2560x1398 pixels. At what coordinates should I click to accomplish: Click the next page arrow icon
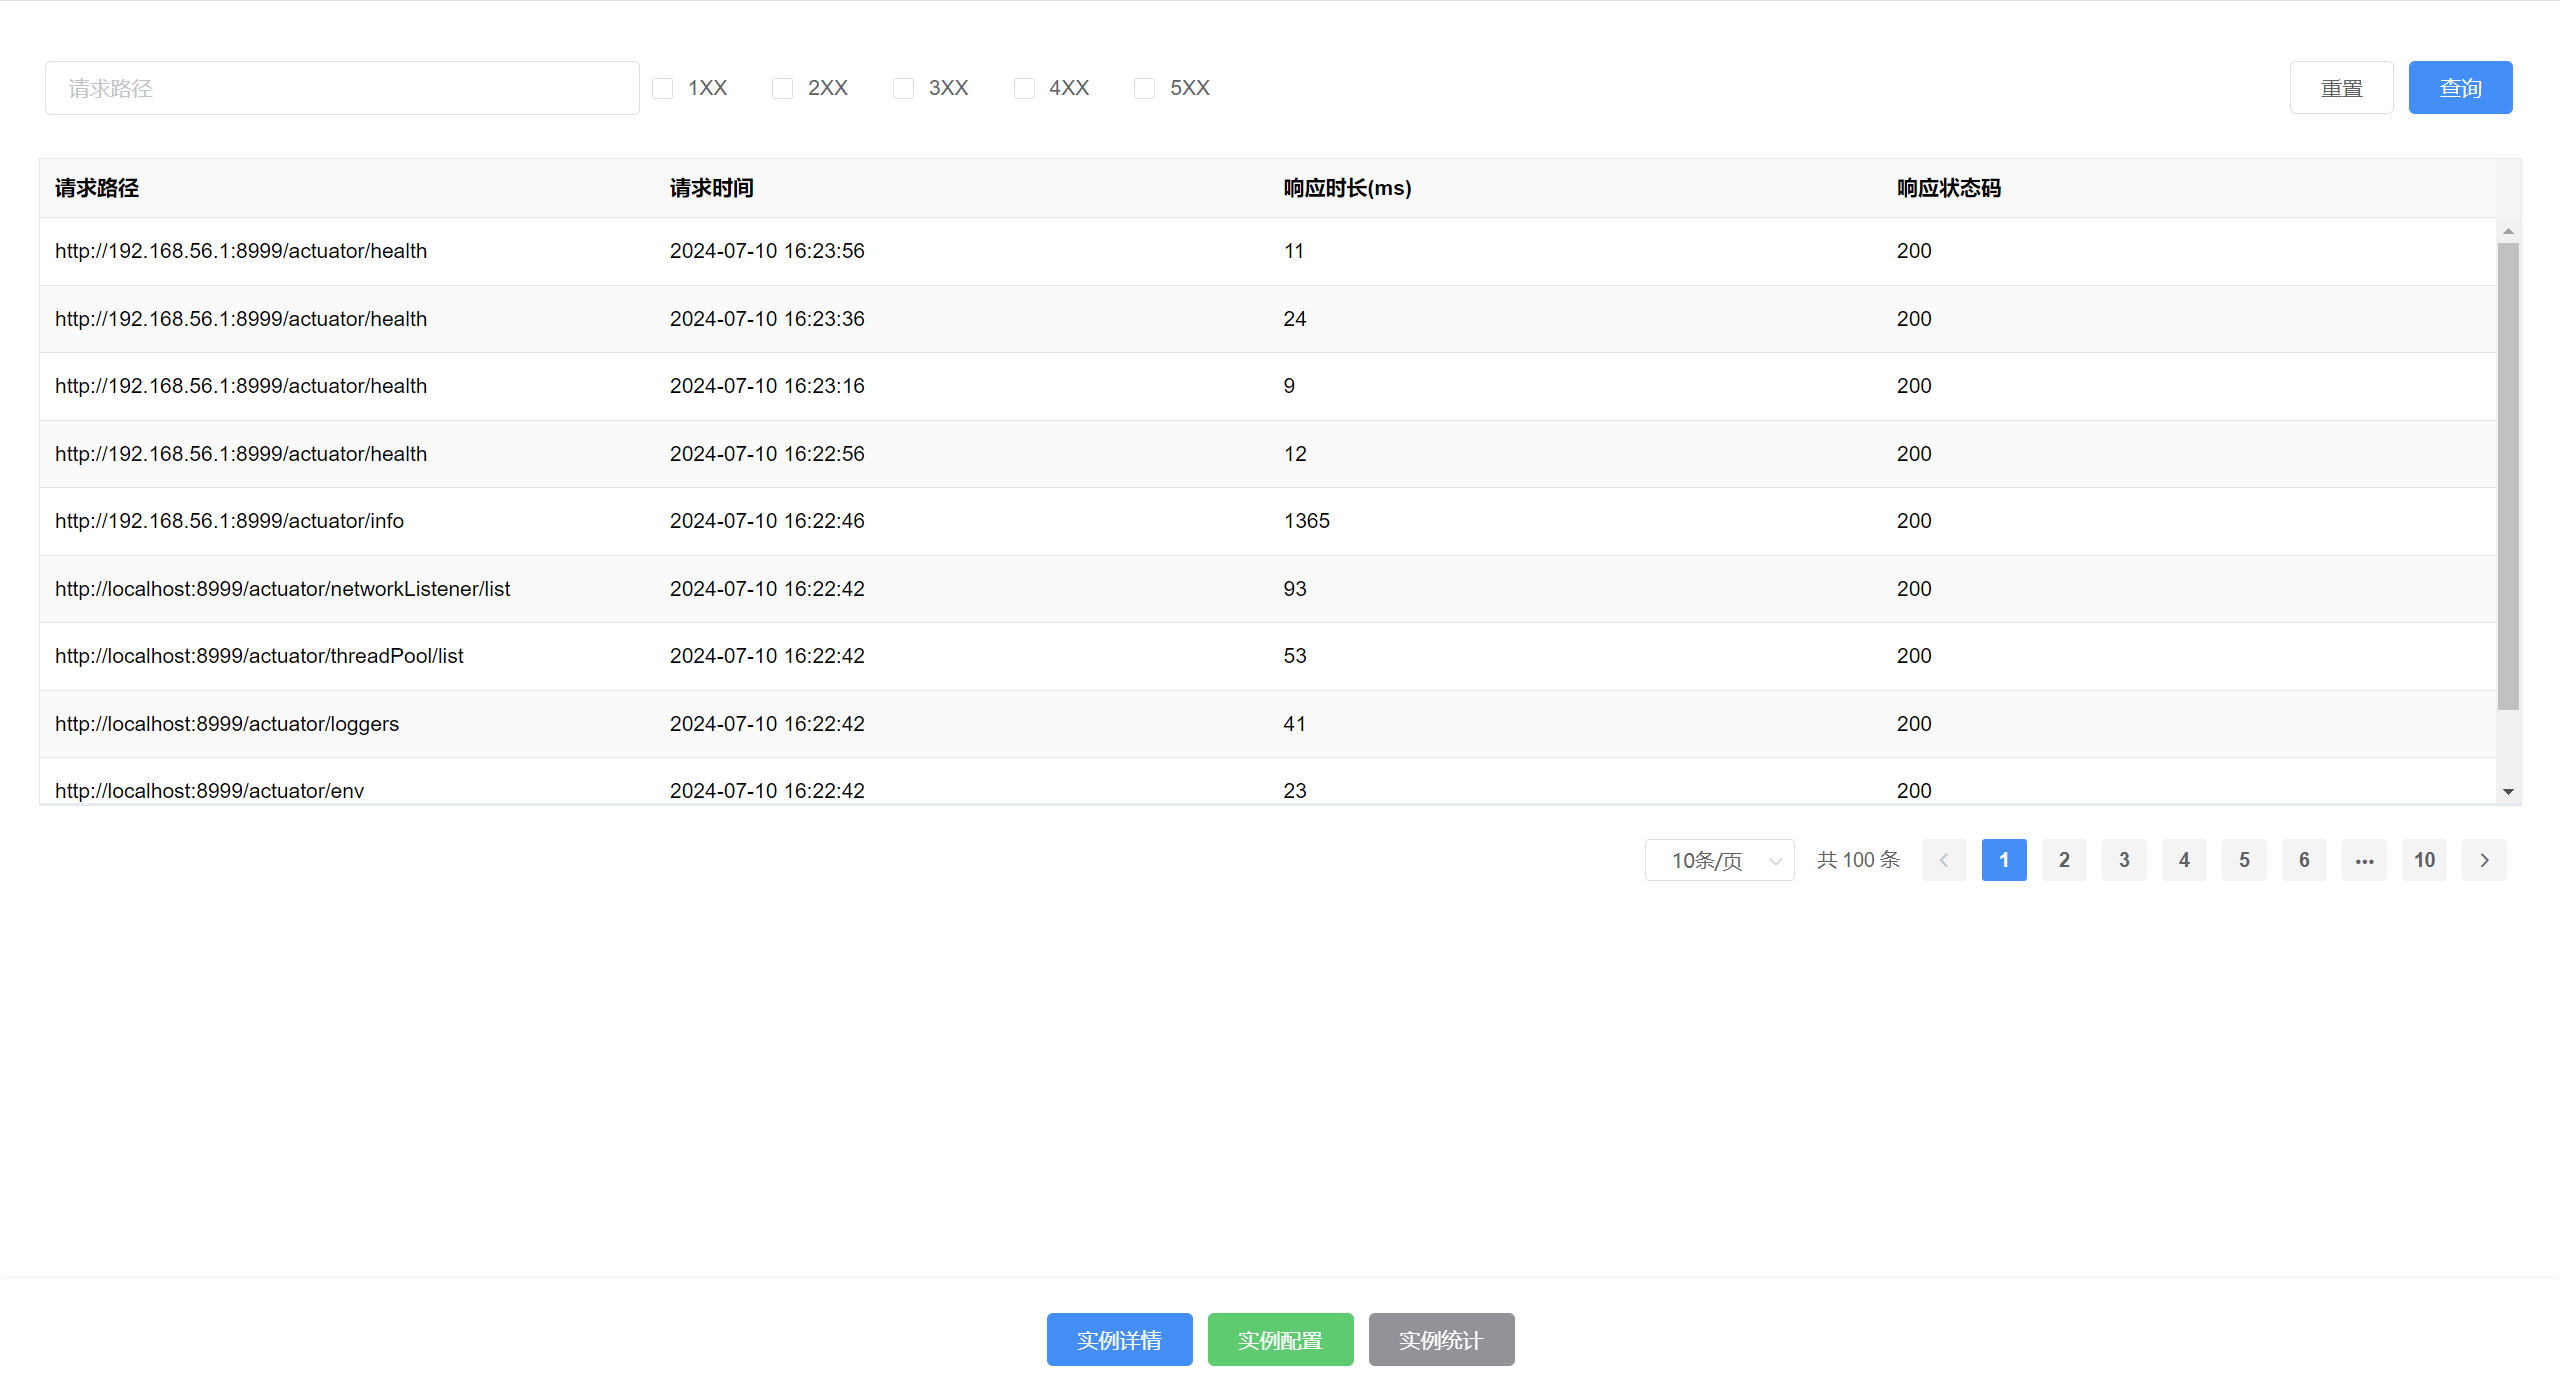pos(2484,860)
